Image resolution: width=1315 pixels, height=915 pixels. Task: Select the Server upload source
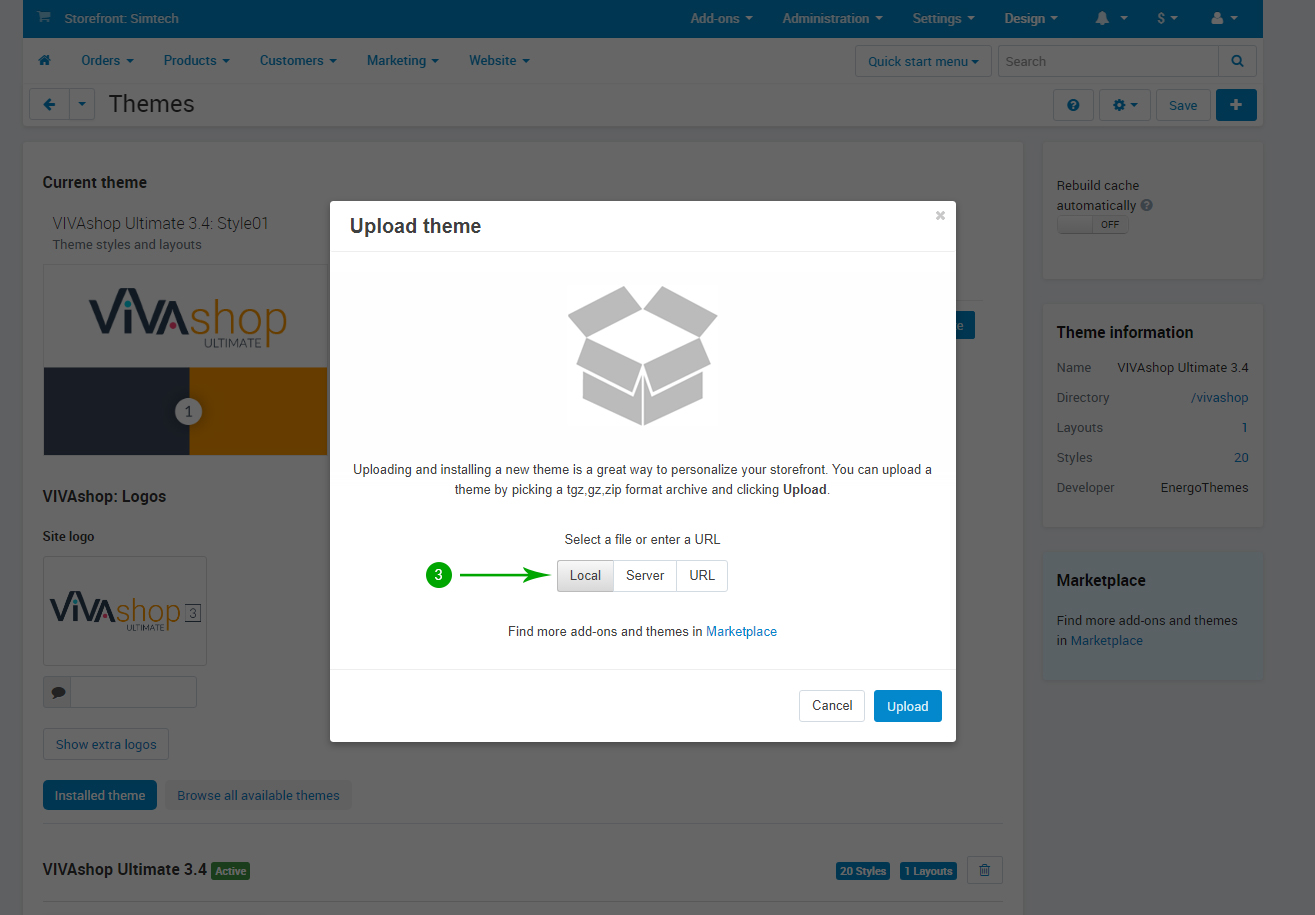point(645,575)
